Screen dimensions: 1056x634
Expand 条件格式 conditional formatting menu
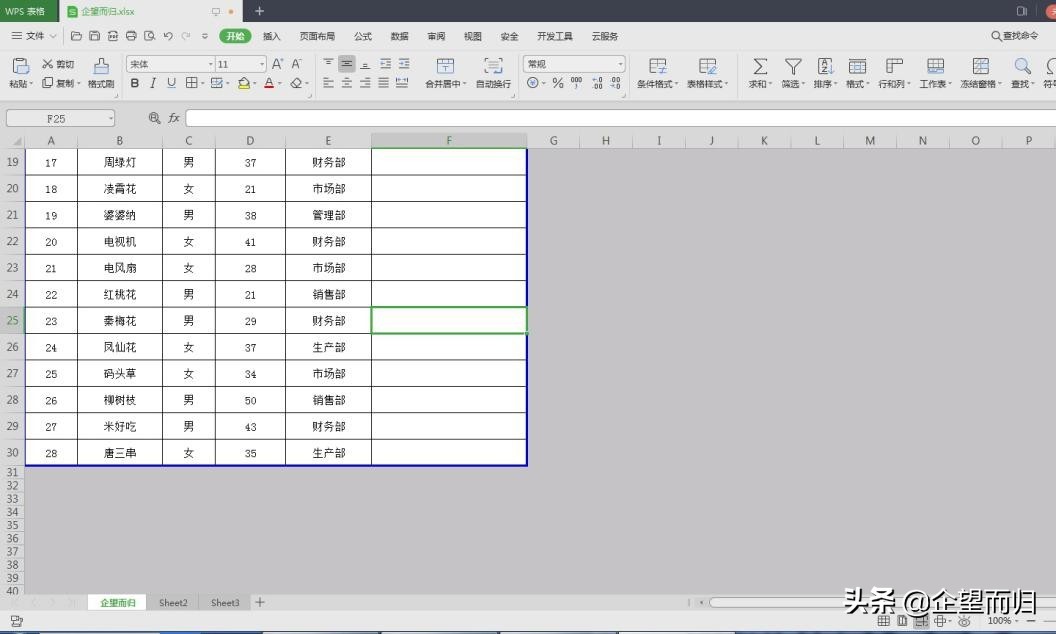pyautogui.click(x=675, y=84)
